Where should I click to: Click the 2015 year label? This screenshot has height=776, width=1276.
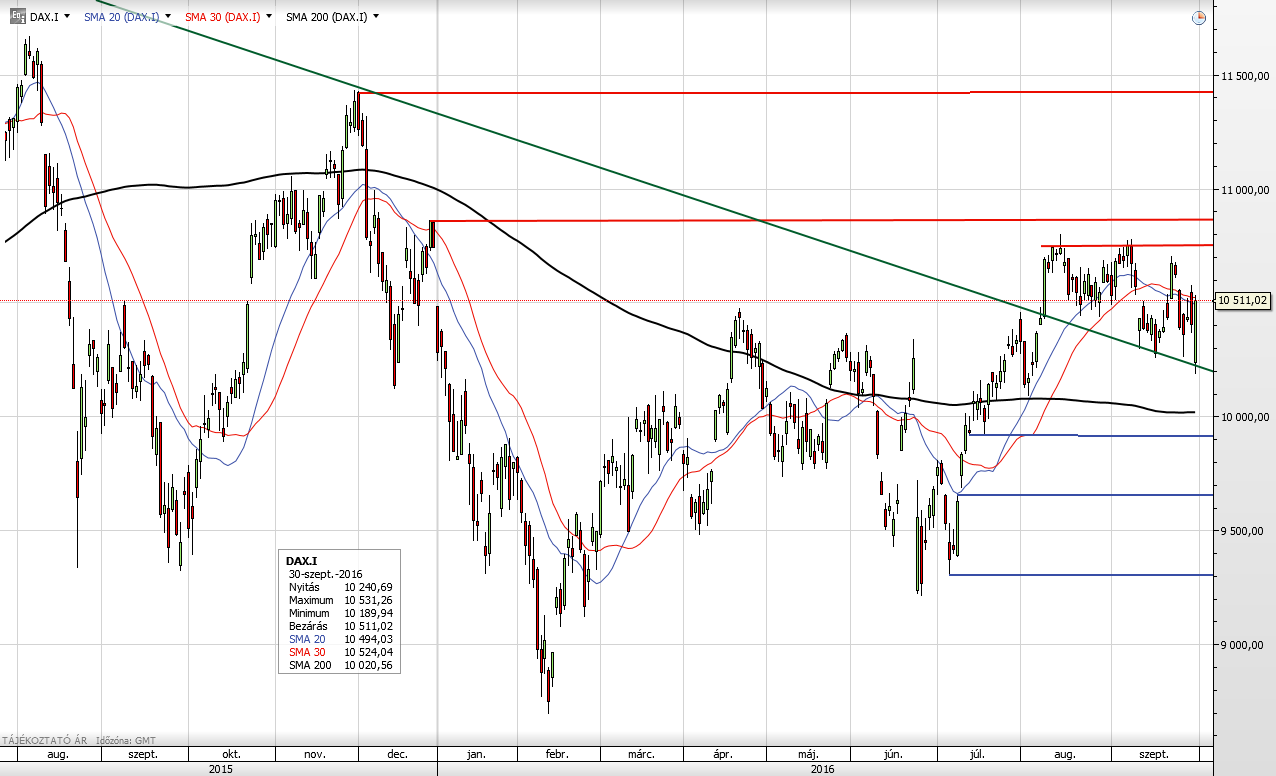(x=221, y=769)
